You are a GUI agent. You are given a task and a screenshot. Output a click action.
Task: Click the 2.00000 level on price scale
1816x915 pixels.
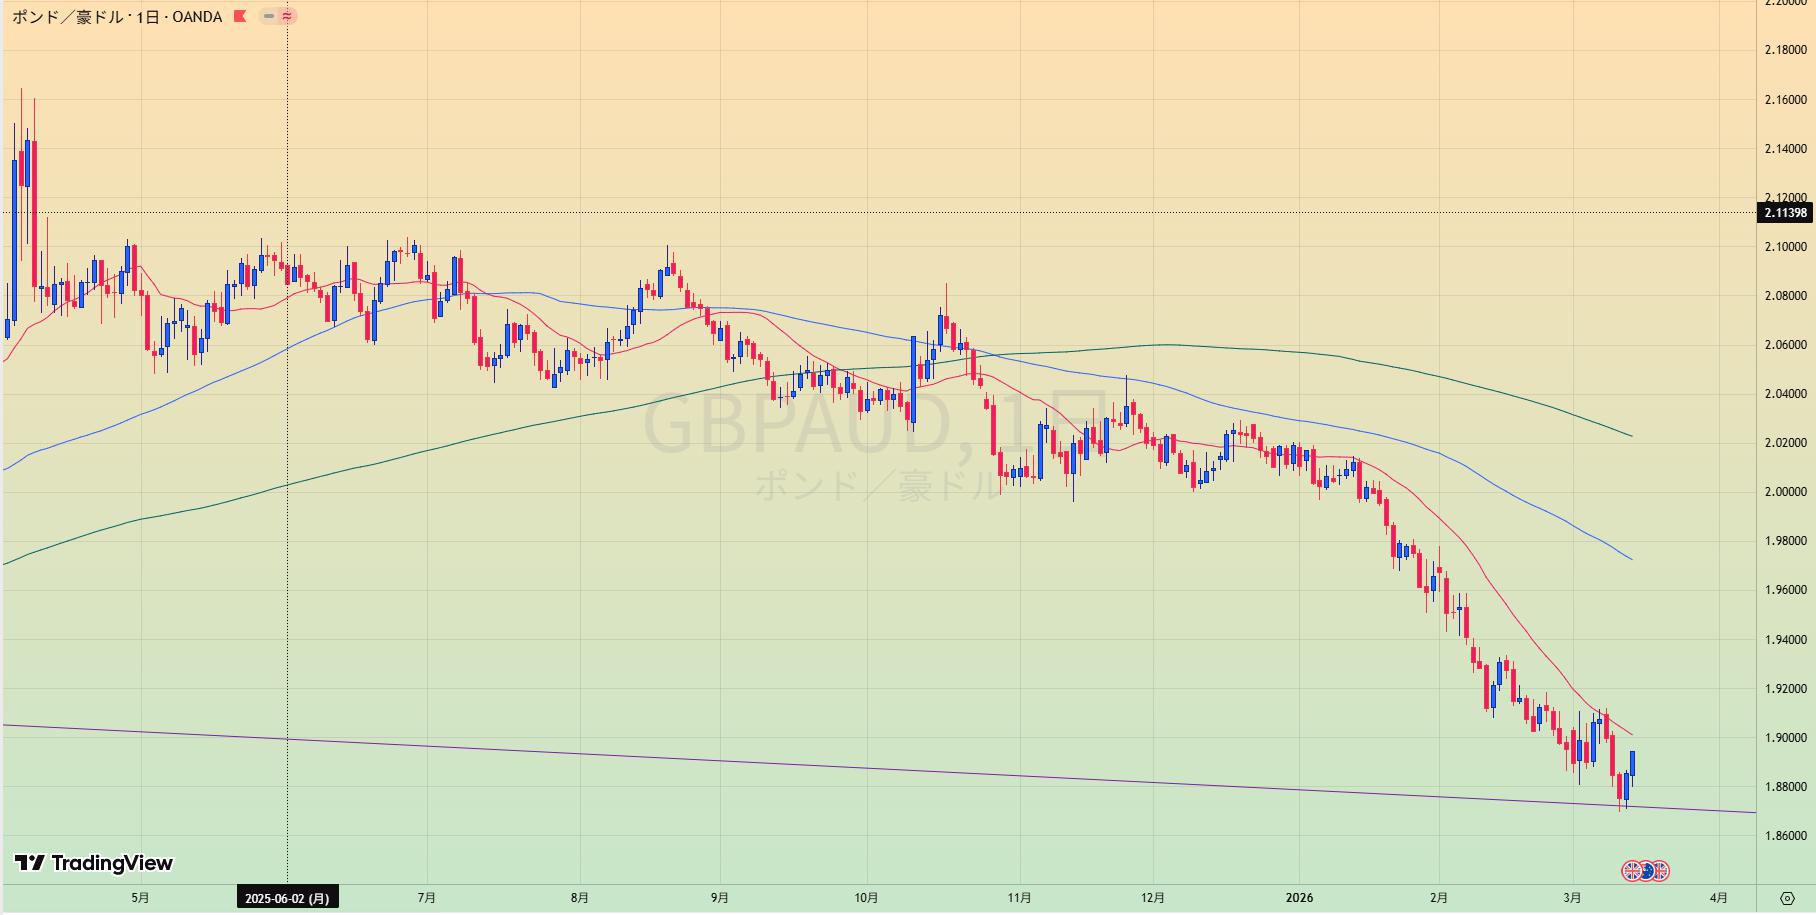click(x=1786, y=492)
